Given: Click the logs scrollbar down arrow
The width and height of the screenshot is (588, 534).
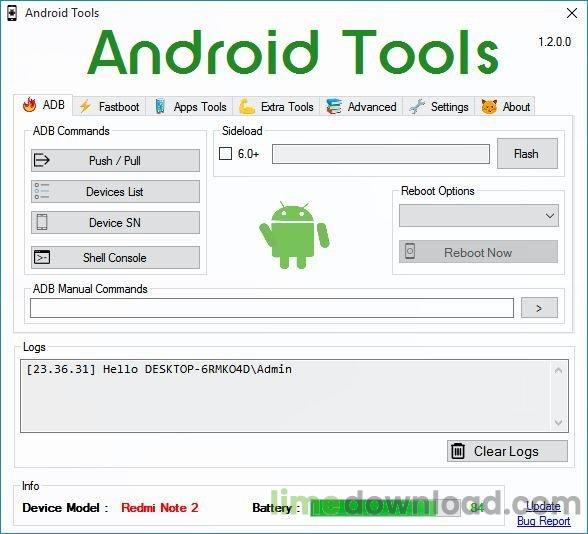Looking at the screenshot, I should point(558,423).
